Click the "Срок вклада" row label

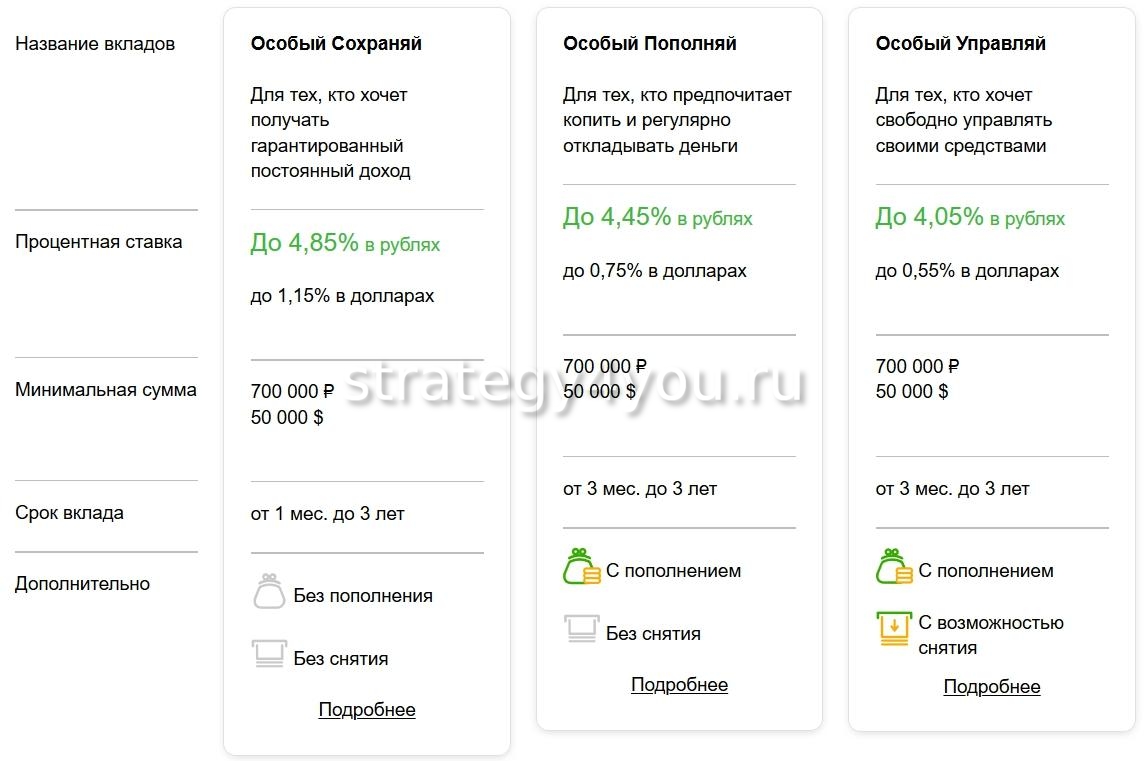pos(70,513)
